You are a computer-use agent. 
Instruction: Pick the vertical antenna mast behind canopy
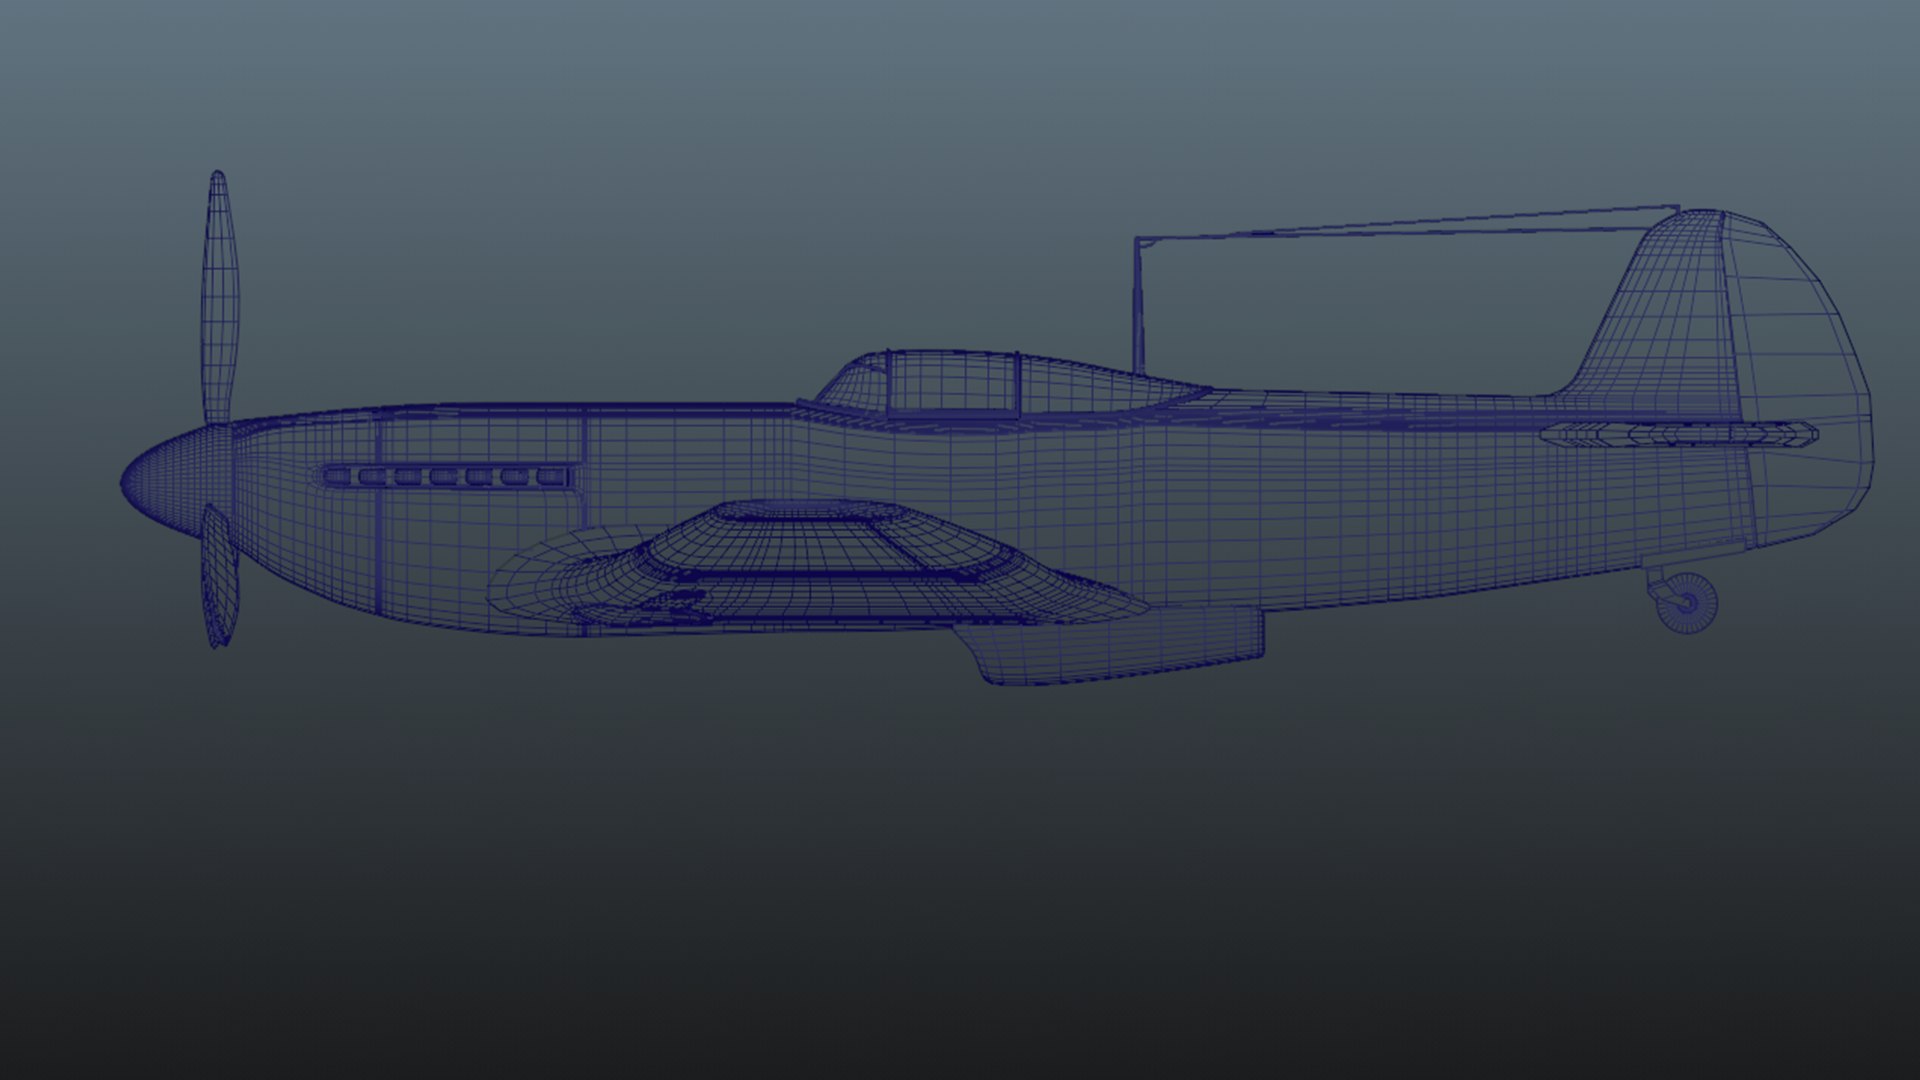pos(1138,305)
